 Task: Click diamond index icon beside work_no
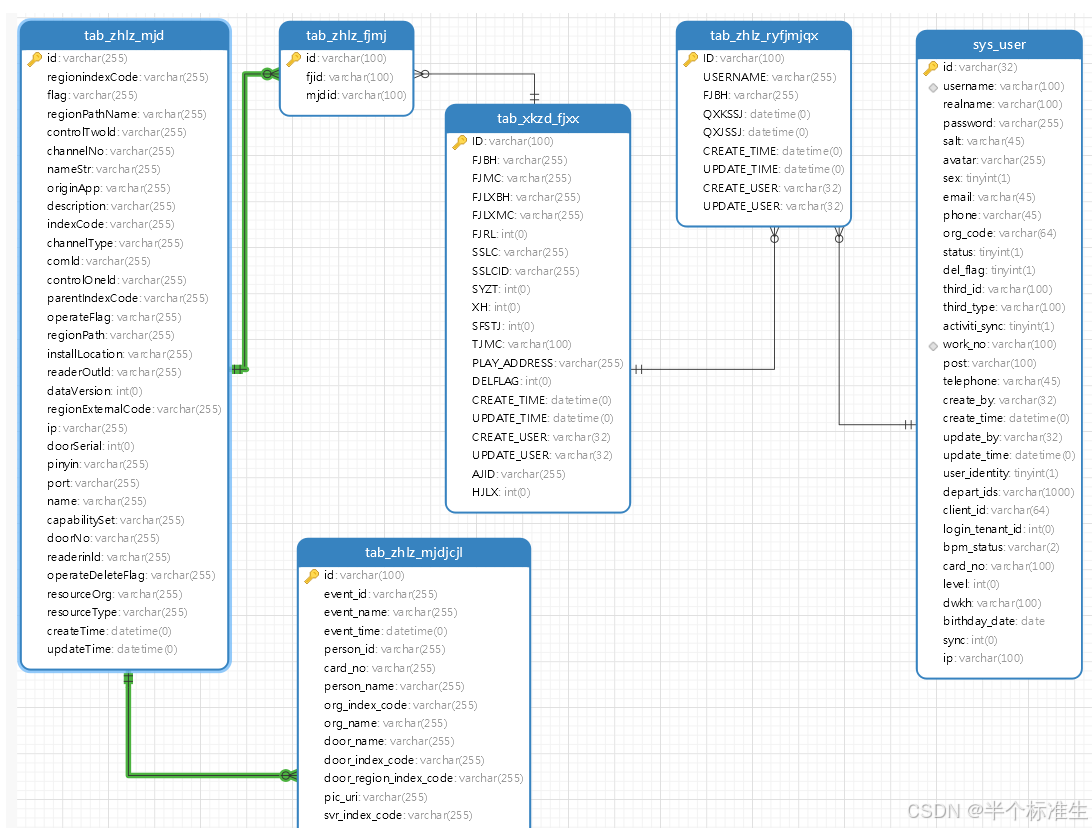[x=933, y=345]
